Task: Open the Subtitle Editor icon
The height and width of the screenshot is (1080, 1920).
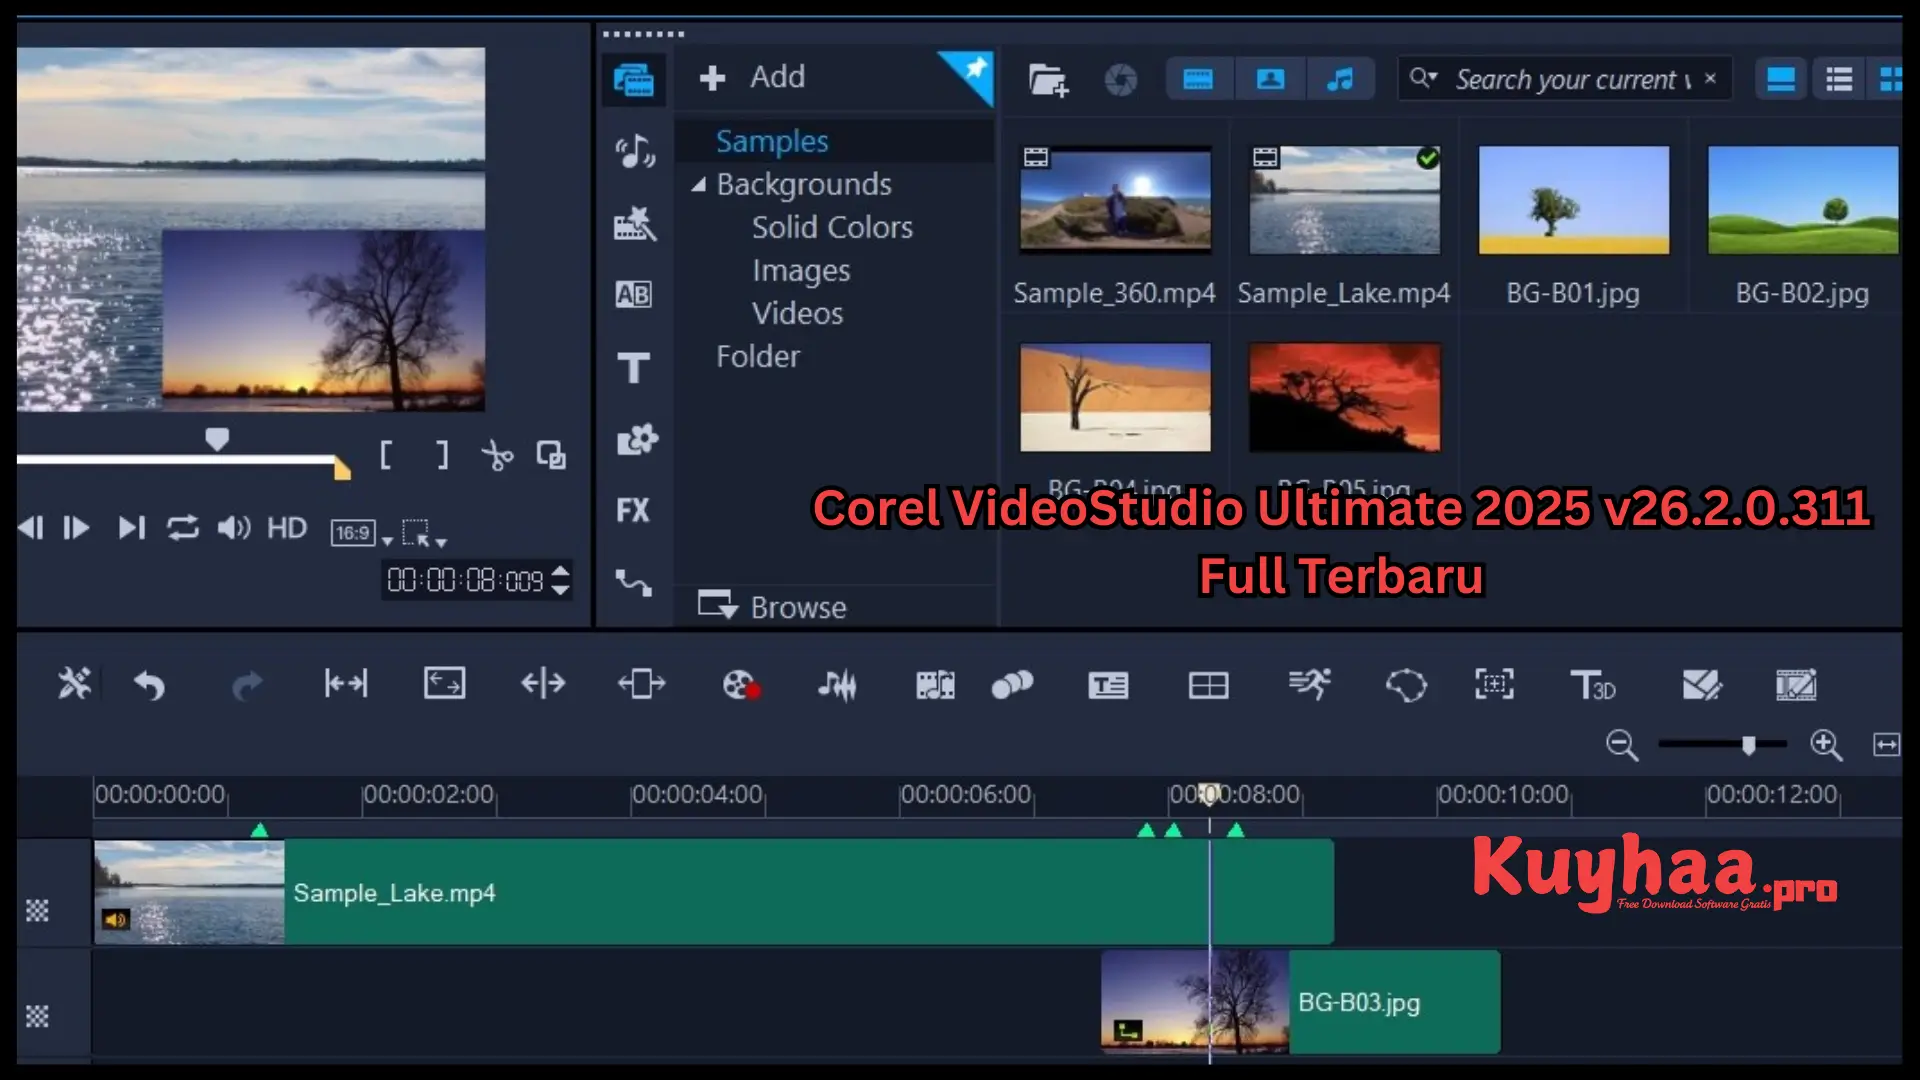Action: point(1108,685)
